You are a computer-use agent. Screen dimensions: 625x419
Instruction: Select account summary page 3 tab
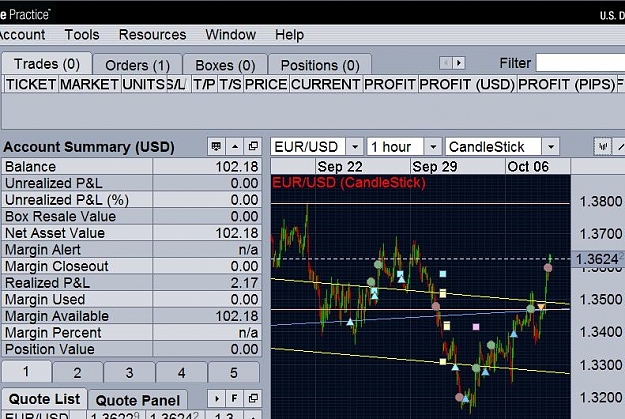click(129, 372)
